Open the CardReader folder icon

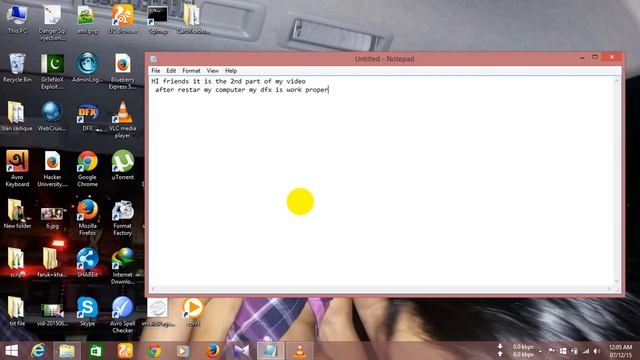tap(193, 19)
